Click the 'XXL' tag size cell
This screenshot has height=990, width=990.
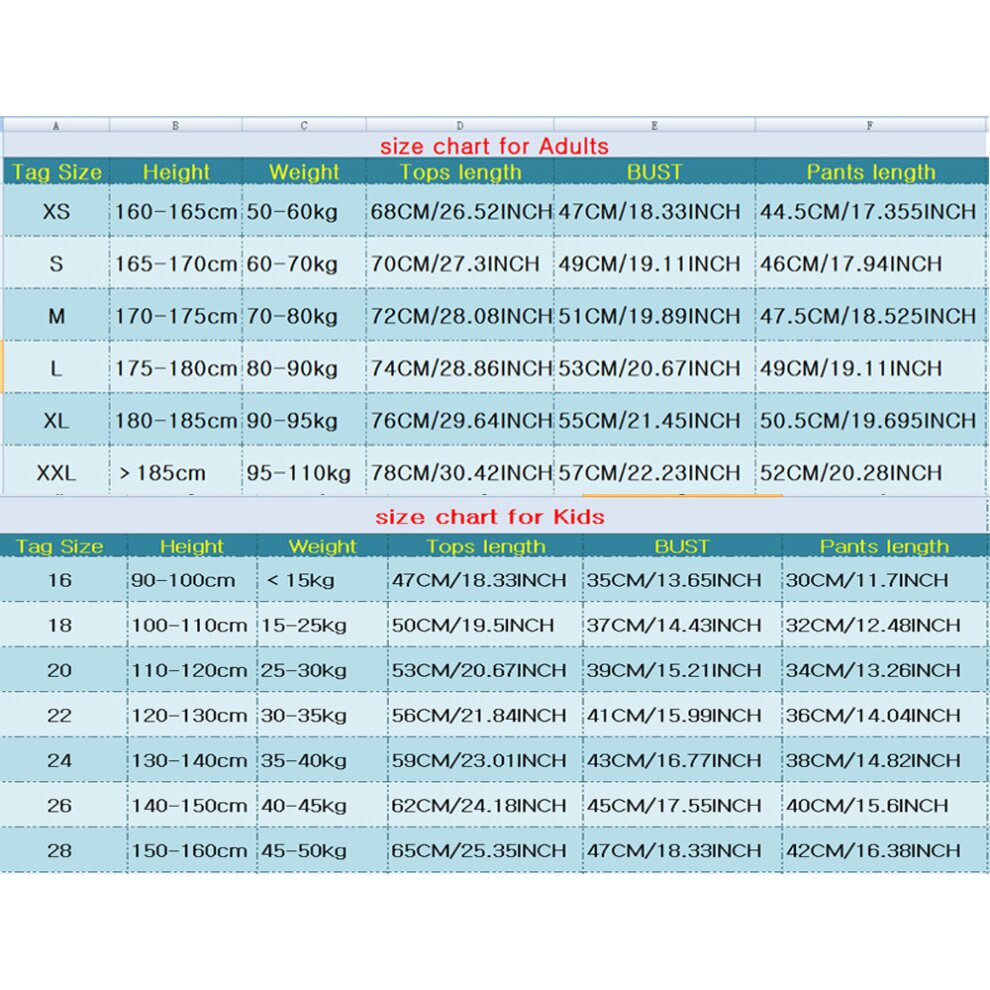click(56, 471)
